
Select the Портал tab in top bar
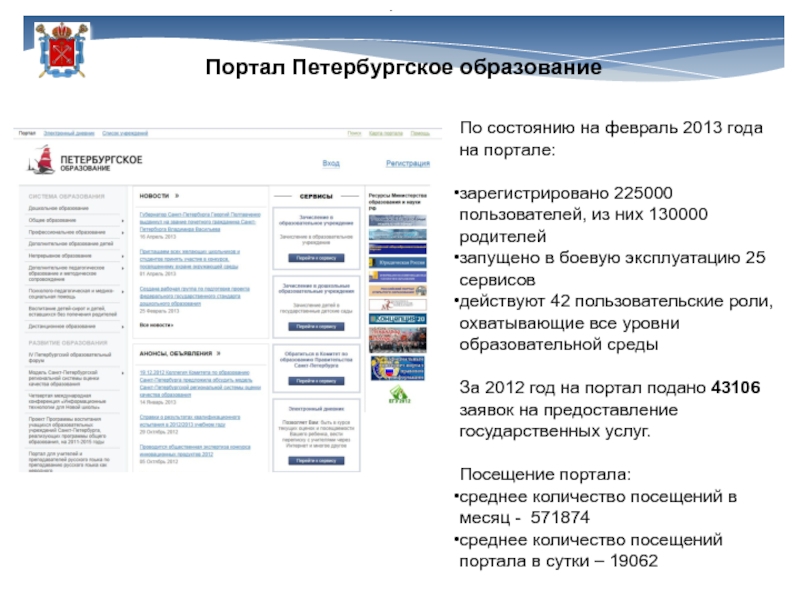click(x=27, y=133)
